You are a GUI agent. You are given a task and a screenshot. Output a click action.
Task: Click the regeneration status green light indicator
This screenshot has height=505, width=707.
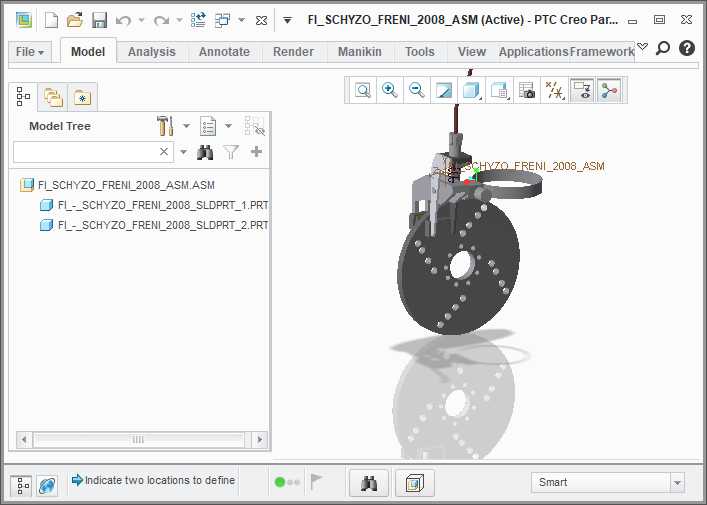pos(280,482)
